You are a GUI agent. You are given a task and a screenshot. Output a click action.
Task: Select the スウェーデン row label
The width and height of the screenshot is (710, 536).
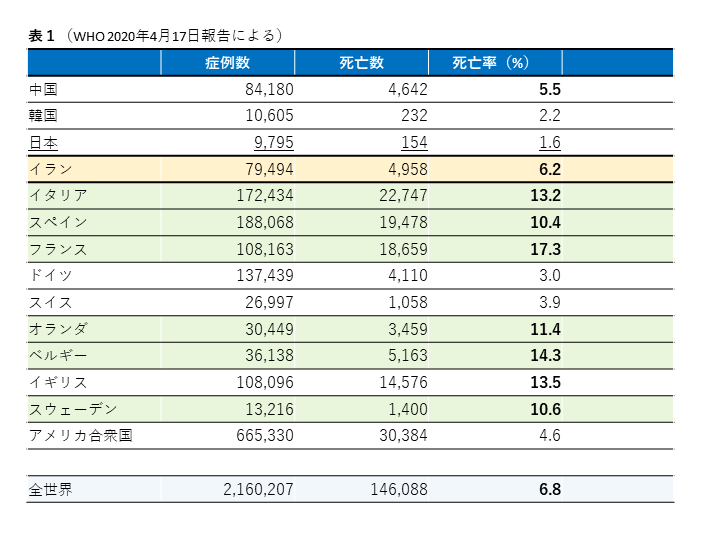[73, 408]
